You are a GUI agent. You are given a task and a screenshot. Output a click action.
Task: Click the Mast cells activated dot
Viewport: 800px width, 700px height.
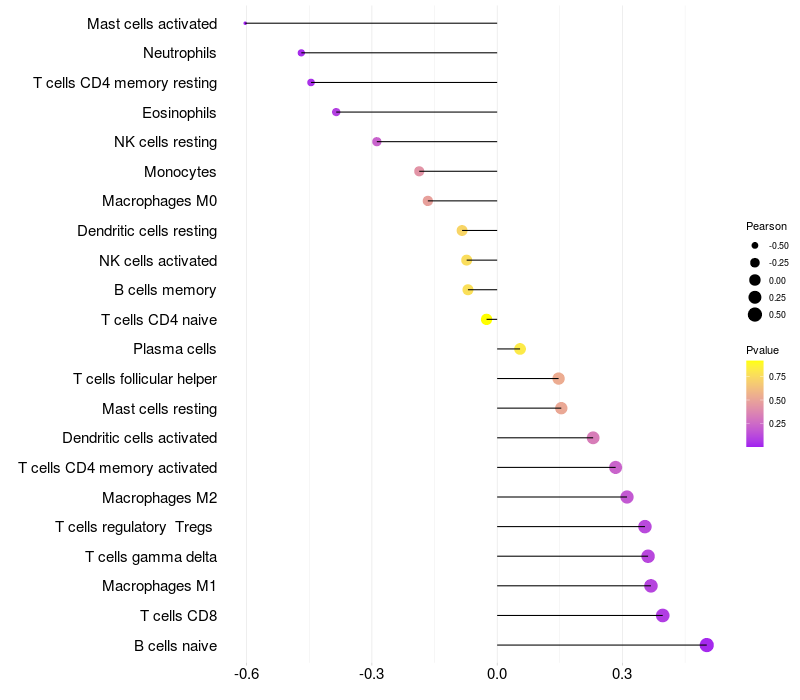click(x=245, y=23)
